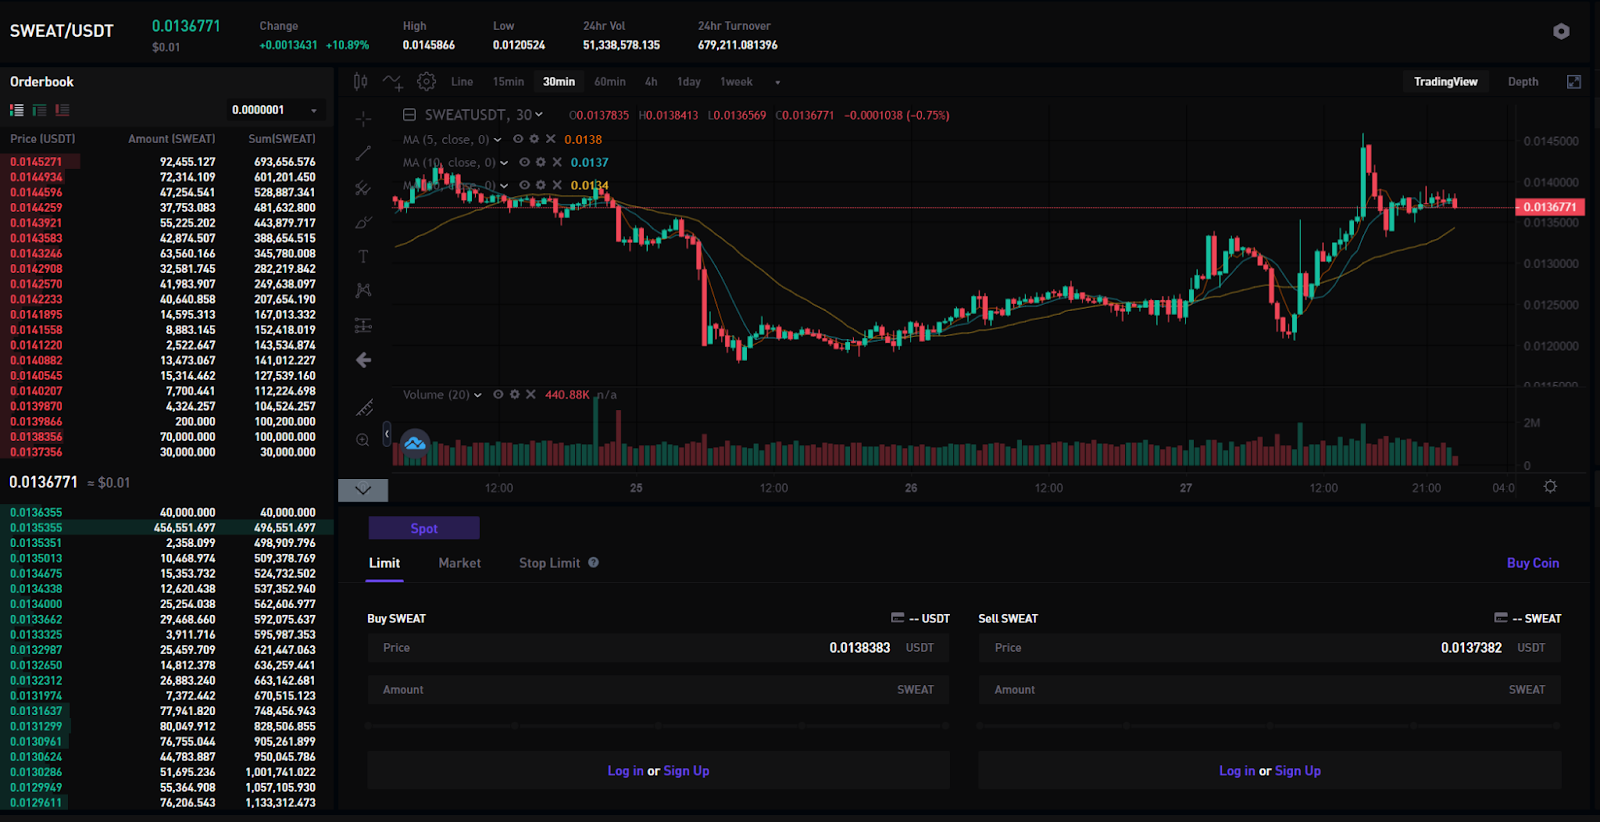Click the Buy SWEAT amount slider
Image resolution: width=1600 pixels, height=822 pixels.
pyautogui.click(x=658, y=726)
